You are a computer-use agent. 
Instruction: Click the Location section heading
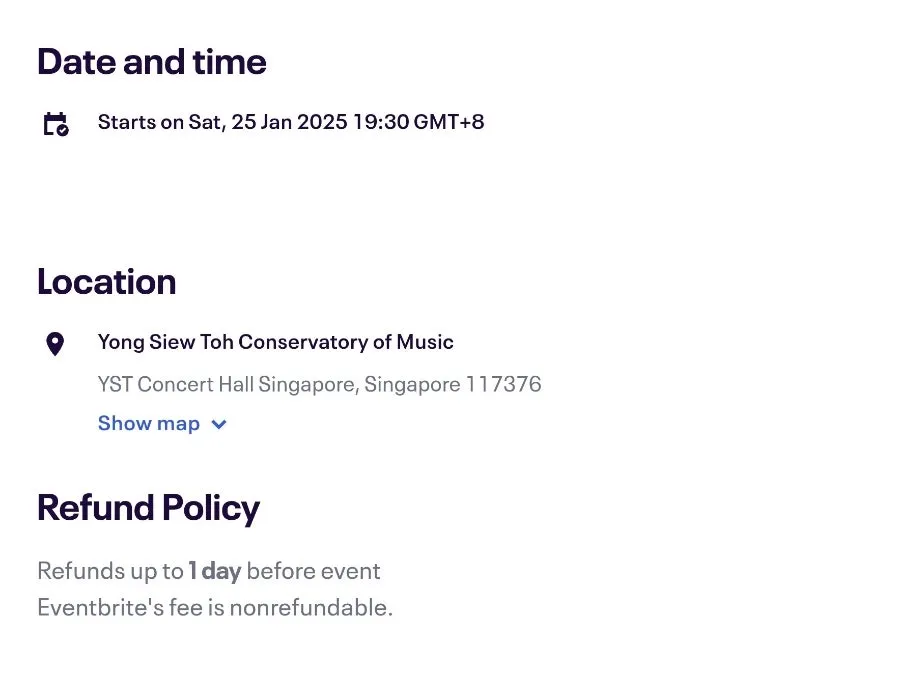[106, 282]
